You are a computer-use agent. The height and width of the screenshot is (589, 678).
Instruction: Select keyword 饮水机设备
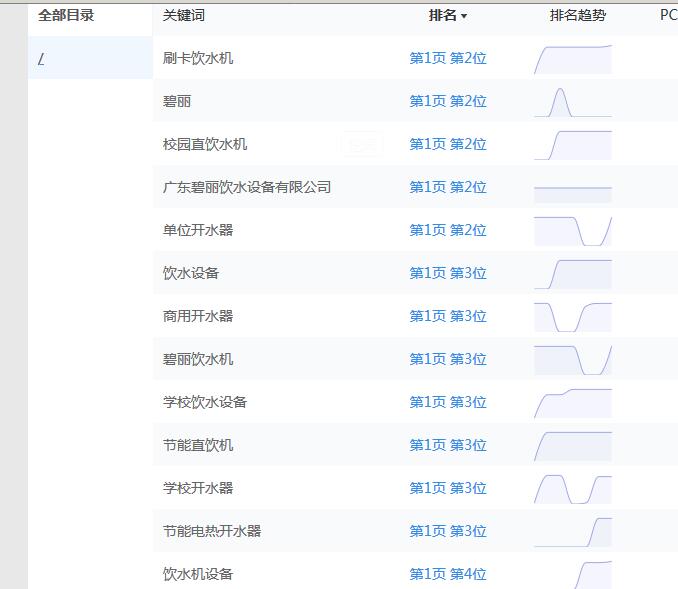(198, 574)
